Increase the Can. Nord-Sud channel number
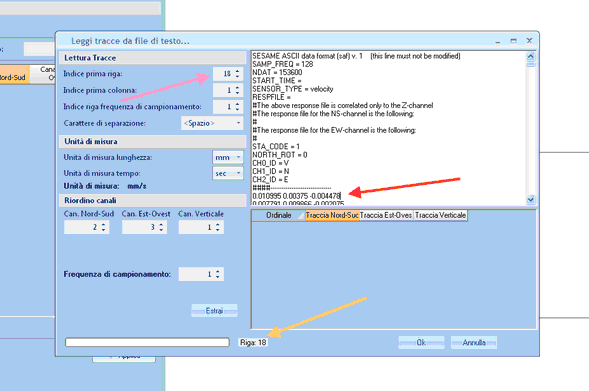Image resolution: width=589 pixels, height=391 pixels. pyautogui.click(x=103, y=225)
